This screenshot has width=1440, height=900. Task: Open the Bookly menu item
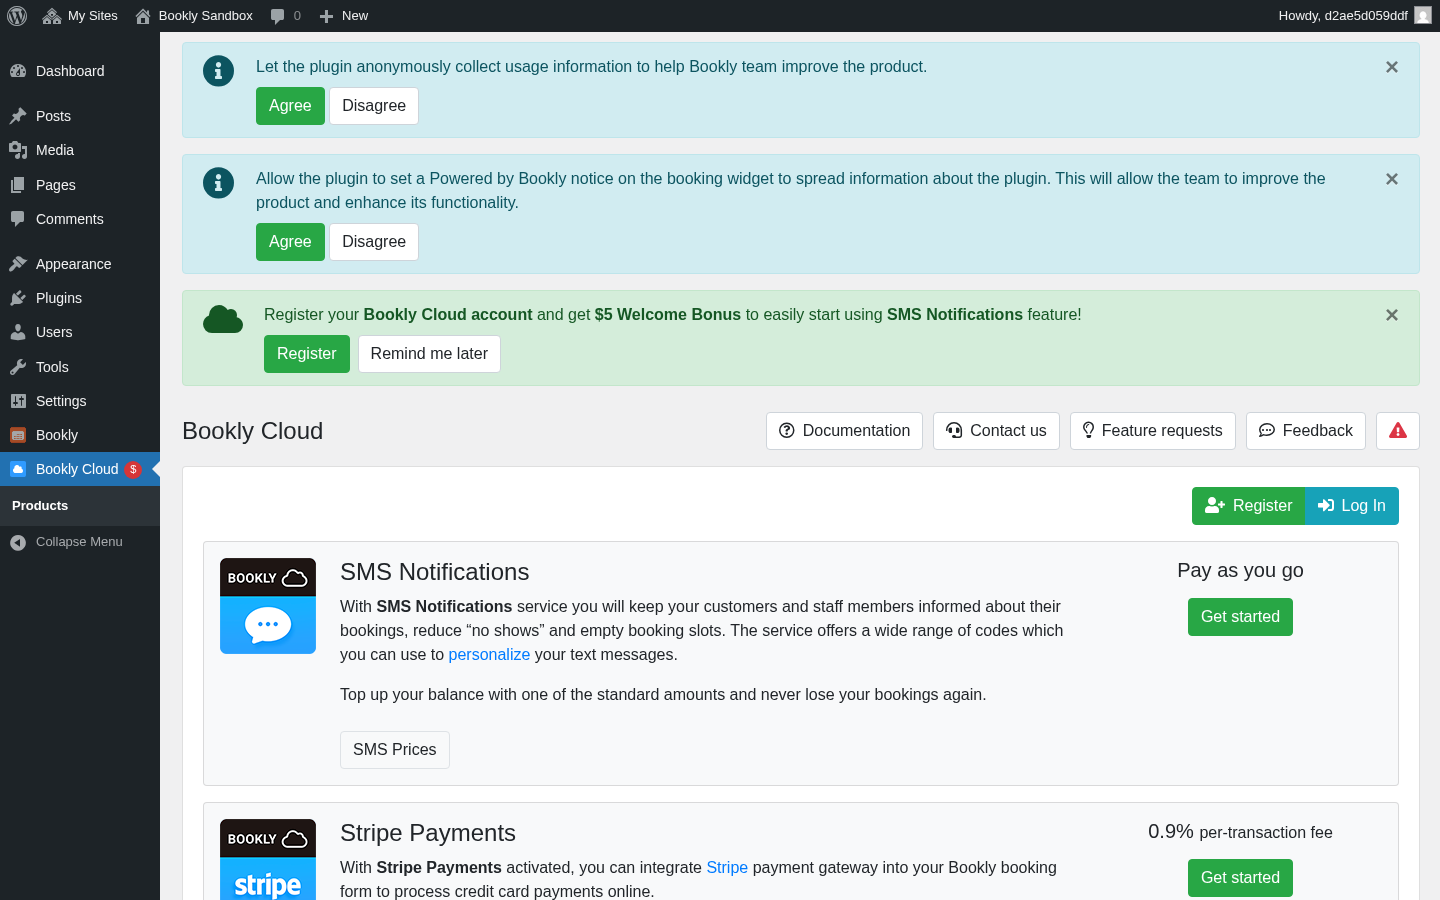coord(80,435)
